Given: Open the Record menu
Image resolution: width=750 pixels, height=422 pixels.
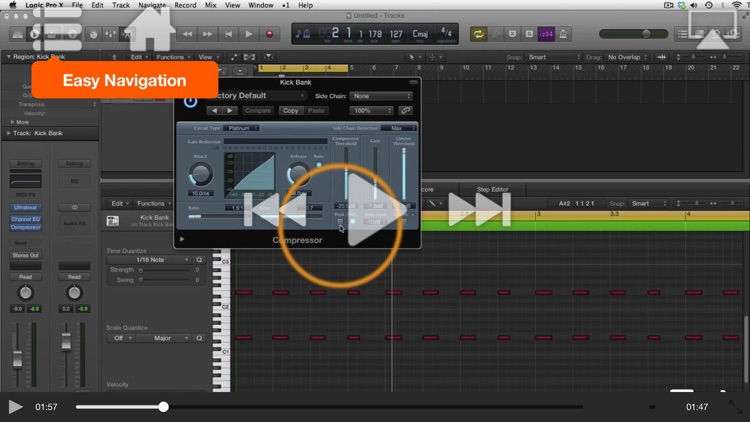Looking at the screenshot, I should (185, 5).
